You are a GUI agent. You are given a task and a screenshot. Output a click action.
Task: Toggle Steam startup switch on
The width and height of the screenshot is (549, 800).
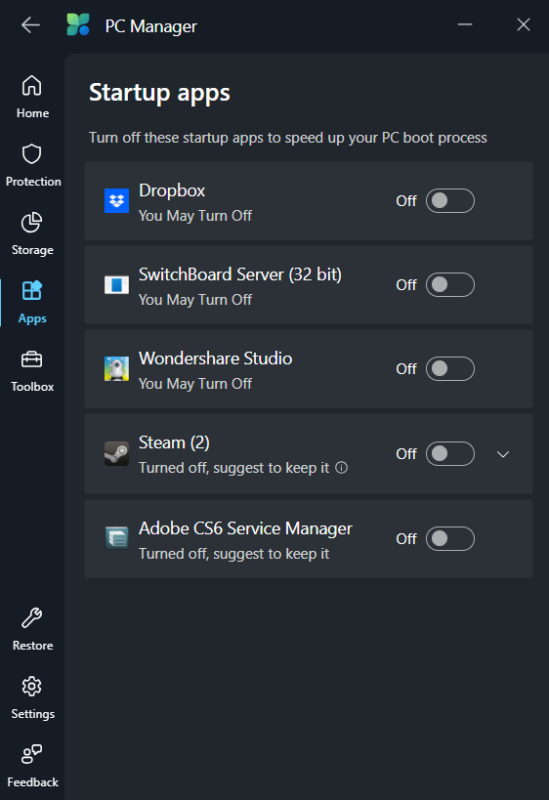coord(450,454)
